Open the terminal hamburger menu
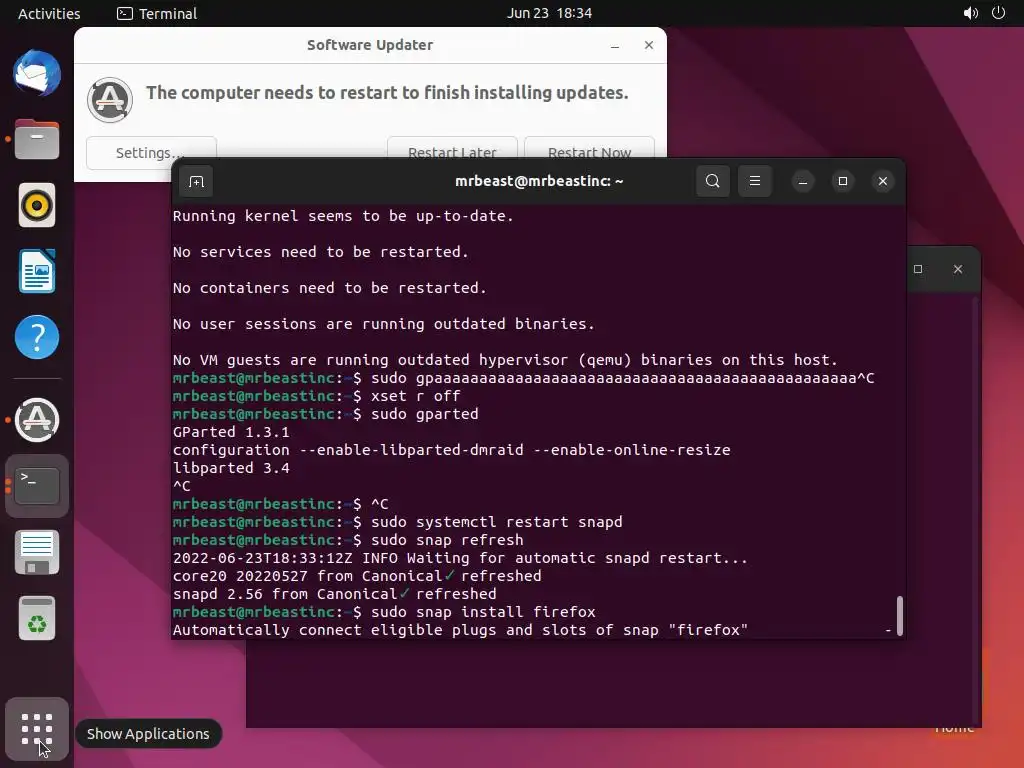Screen dimensions: 1024x768 754,181
